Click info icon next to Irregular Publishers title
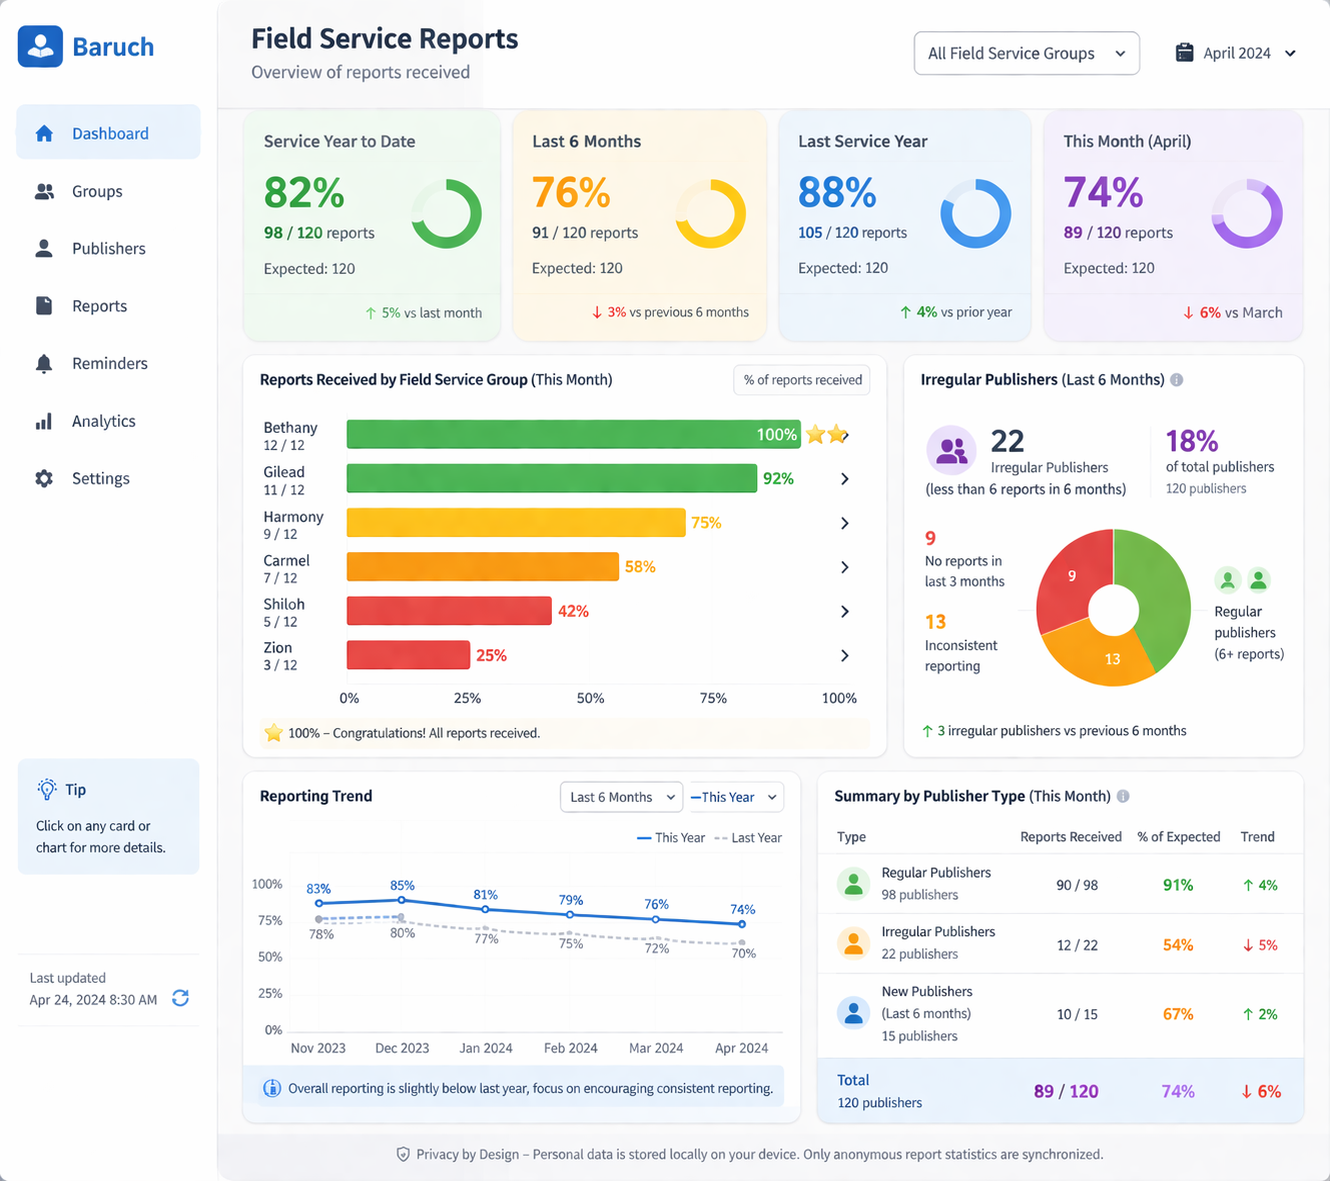The width and height of the screenshot is (1330, 1181). (1177, 380)
